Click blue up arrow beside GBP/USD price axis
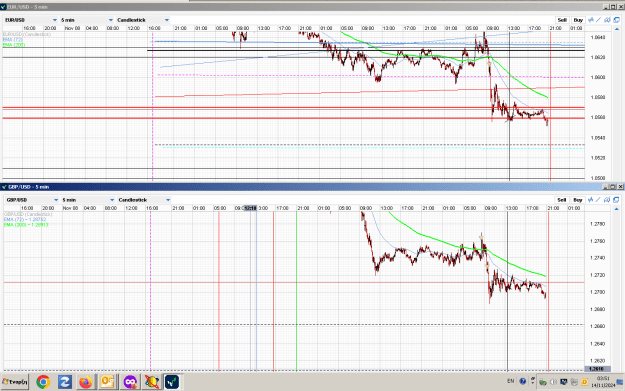Image resolution: width=625 pixels, height=391 pixels. click(x=616, y=209)
